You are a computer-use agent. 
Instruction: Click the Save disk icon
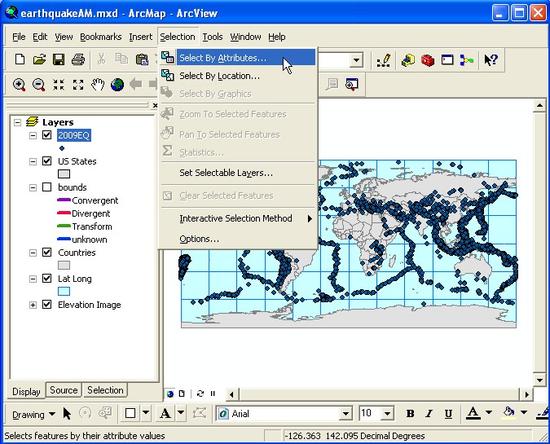coord(59,59)
